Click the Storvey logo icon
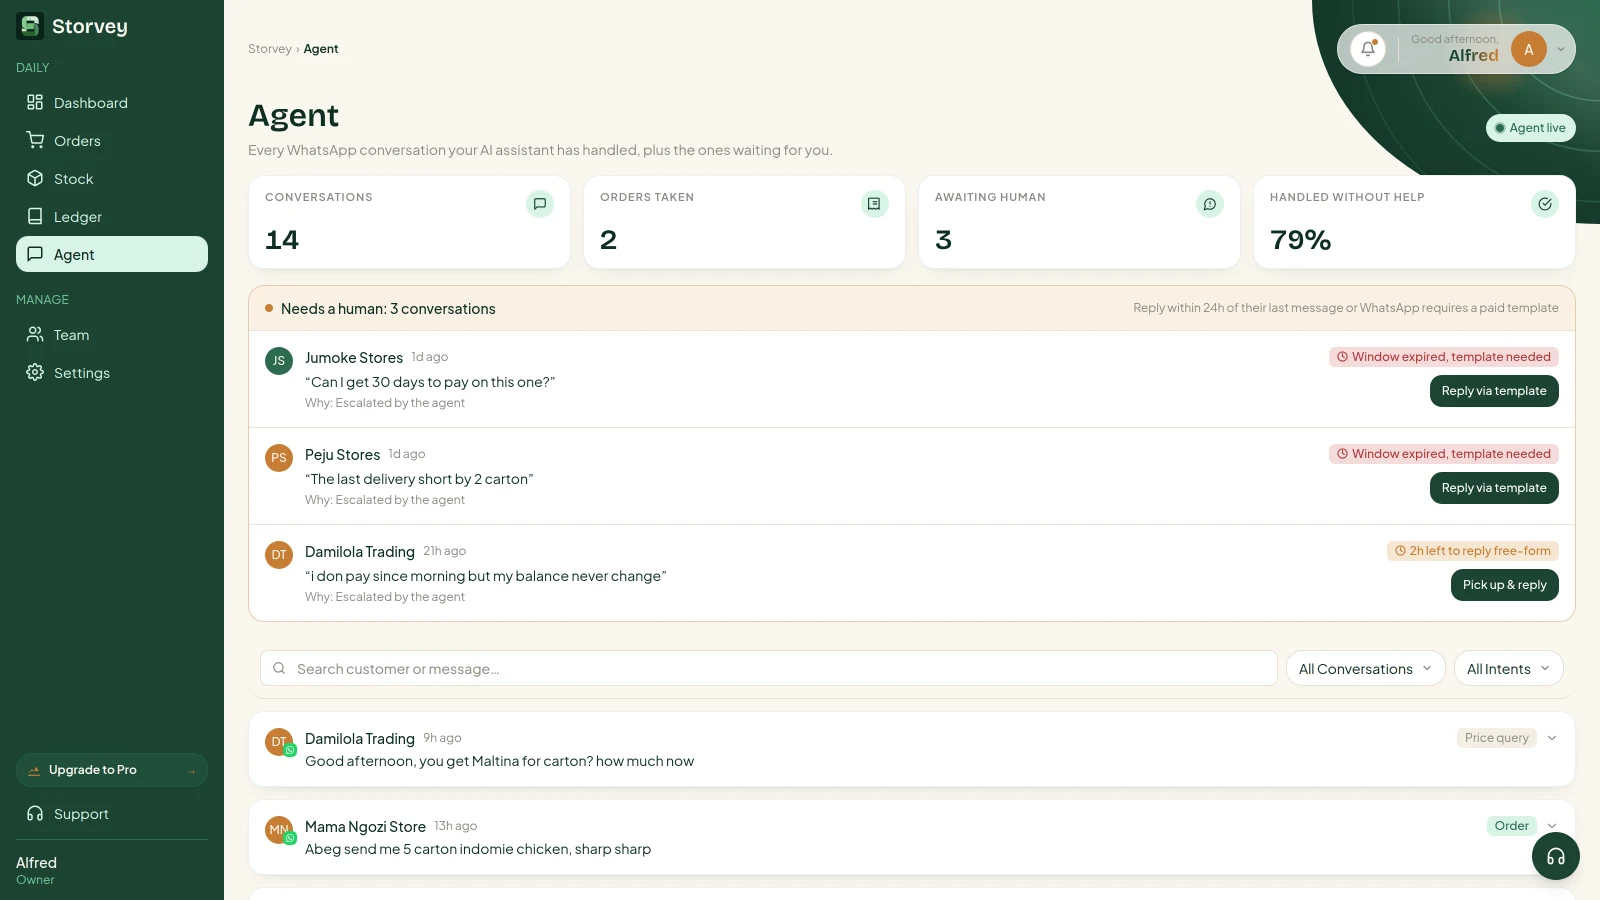Screen dimensions: 1600x900 (30, 26)
